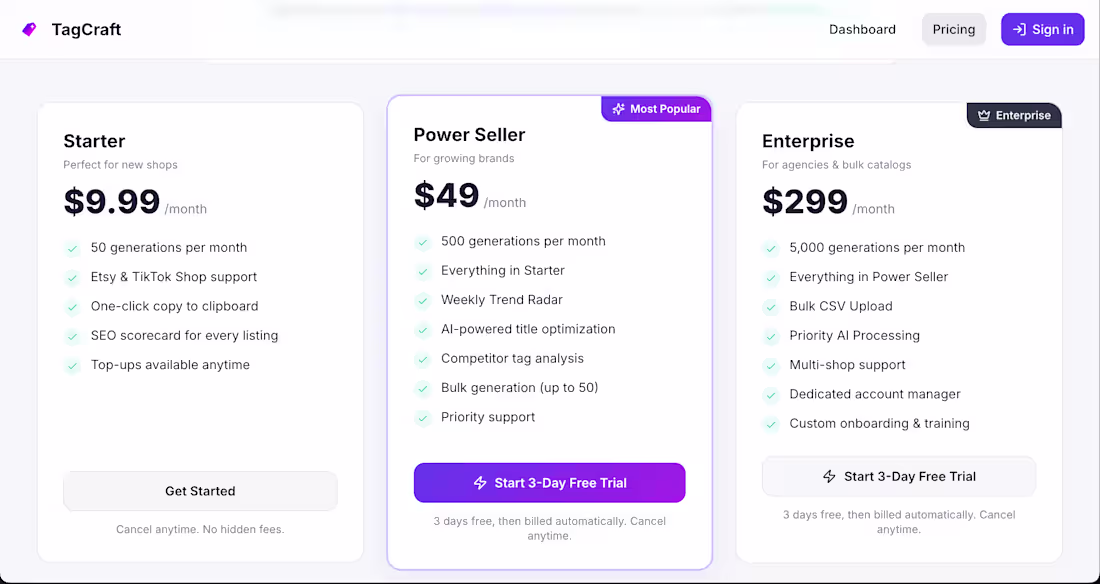Viewport: 1100px width, 584px height.
Task: Switch to the Pricing tab
Action: pyautogui.click(x=953, y=29)
